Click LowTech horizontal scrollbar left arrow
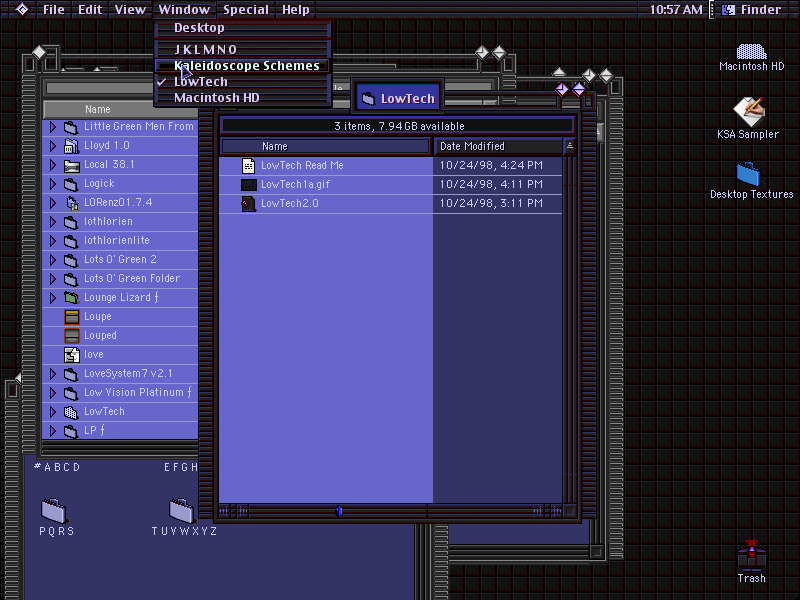Image resolution: width=800 pixels, height=600 pixels. pos(224,511)
